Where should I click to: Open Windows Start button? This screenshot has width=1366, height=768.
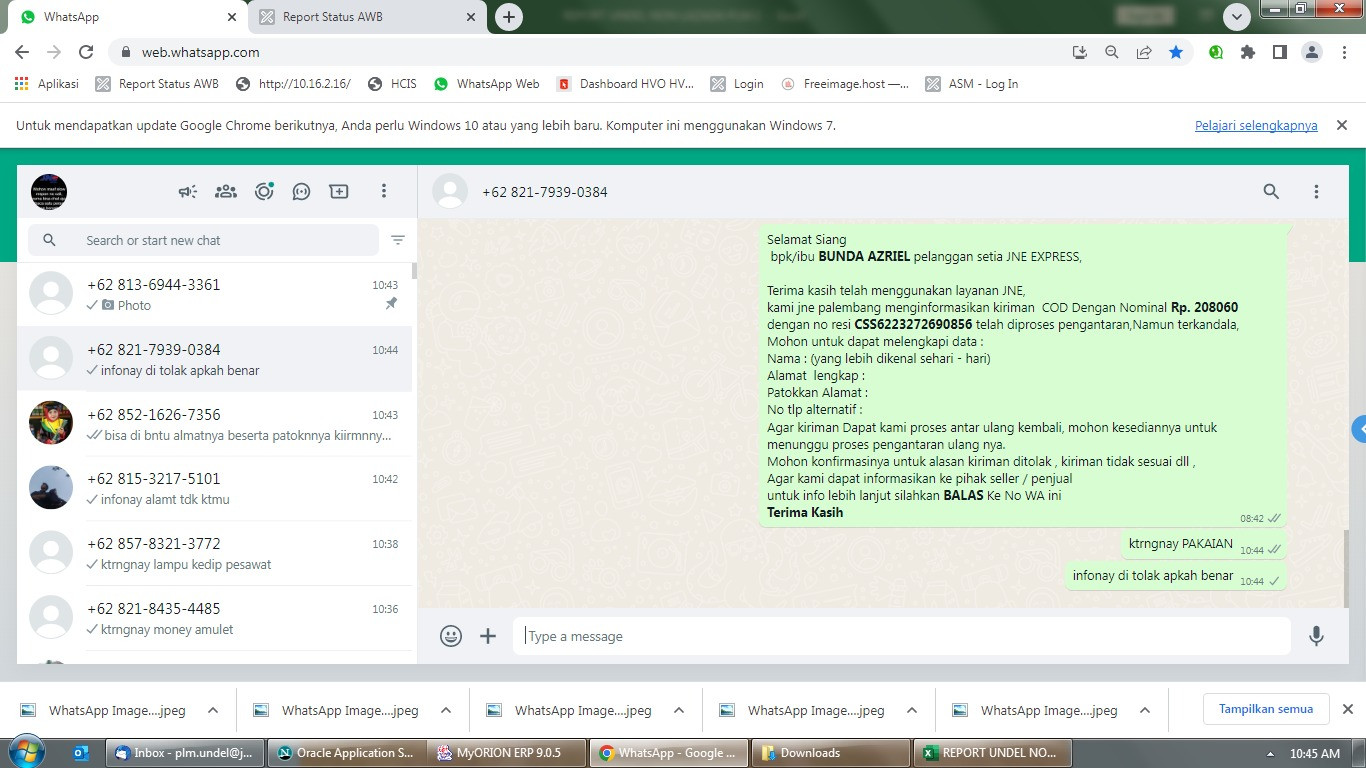[x=26, y=752]
